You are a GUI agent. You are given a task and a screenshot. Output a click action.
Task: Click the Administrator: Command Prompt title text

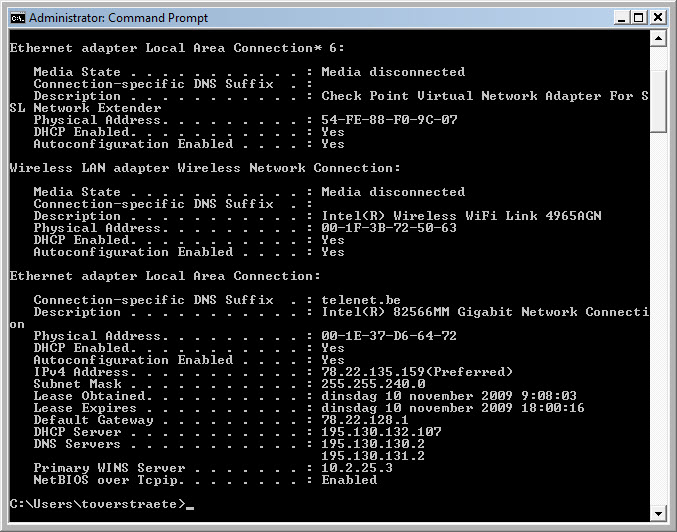118,18
